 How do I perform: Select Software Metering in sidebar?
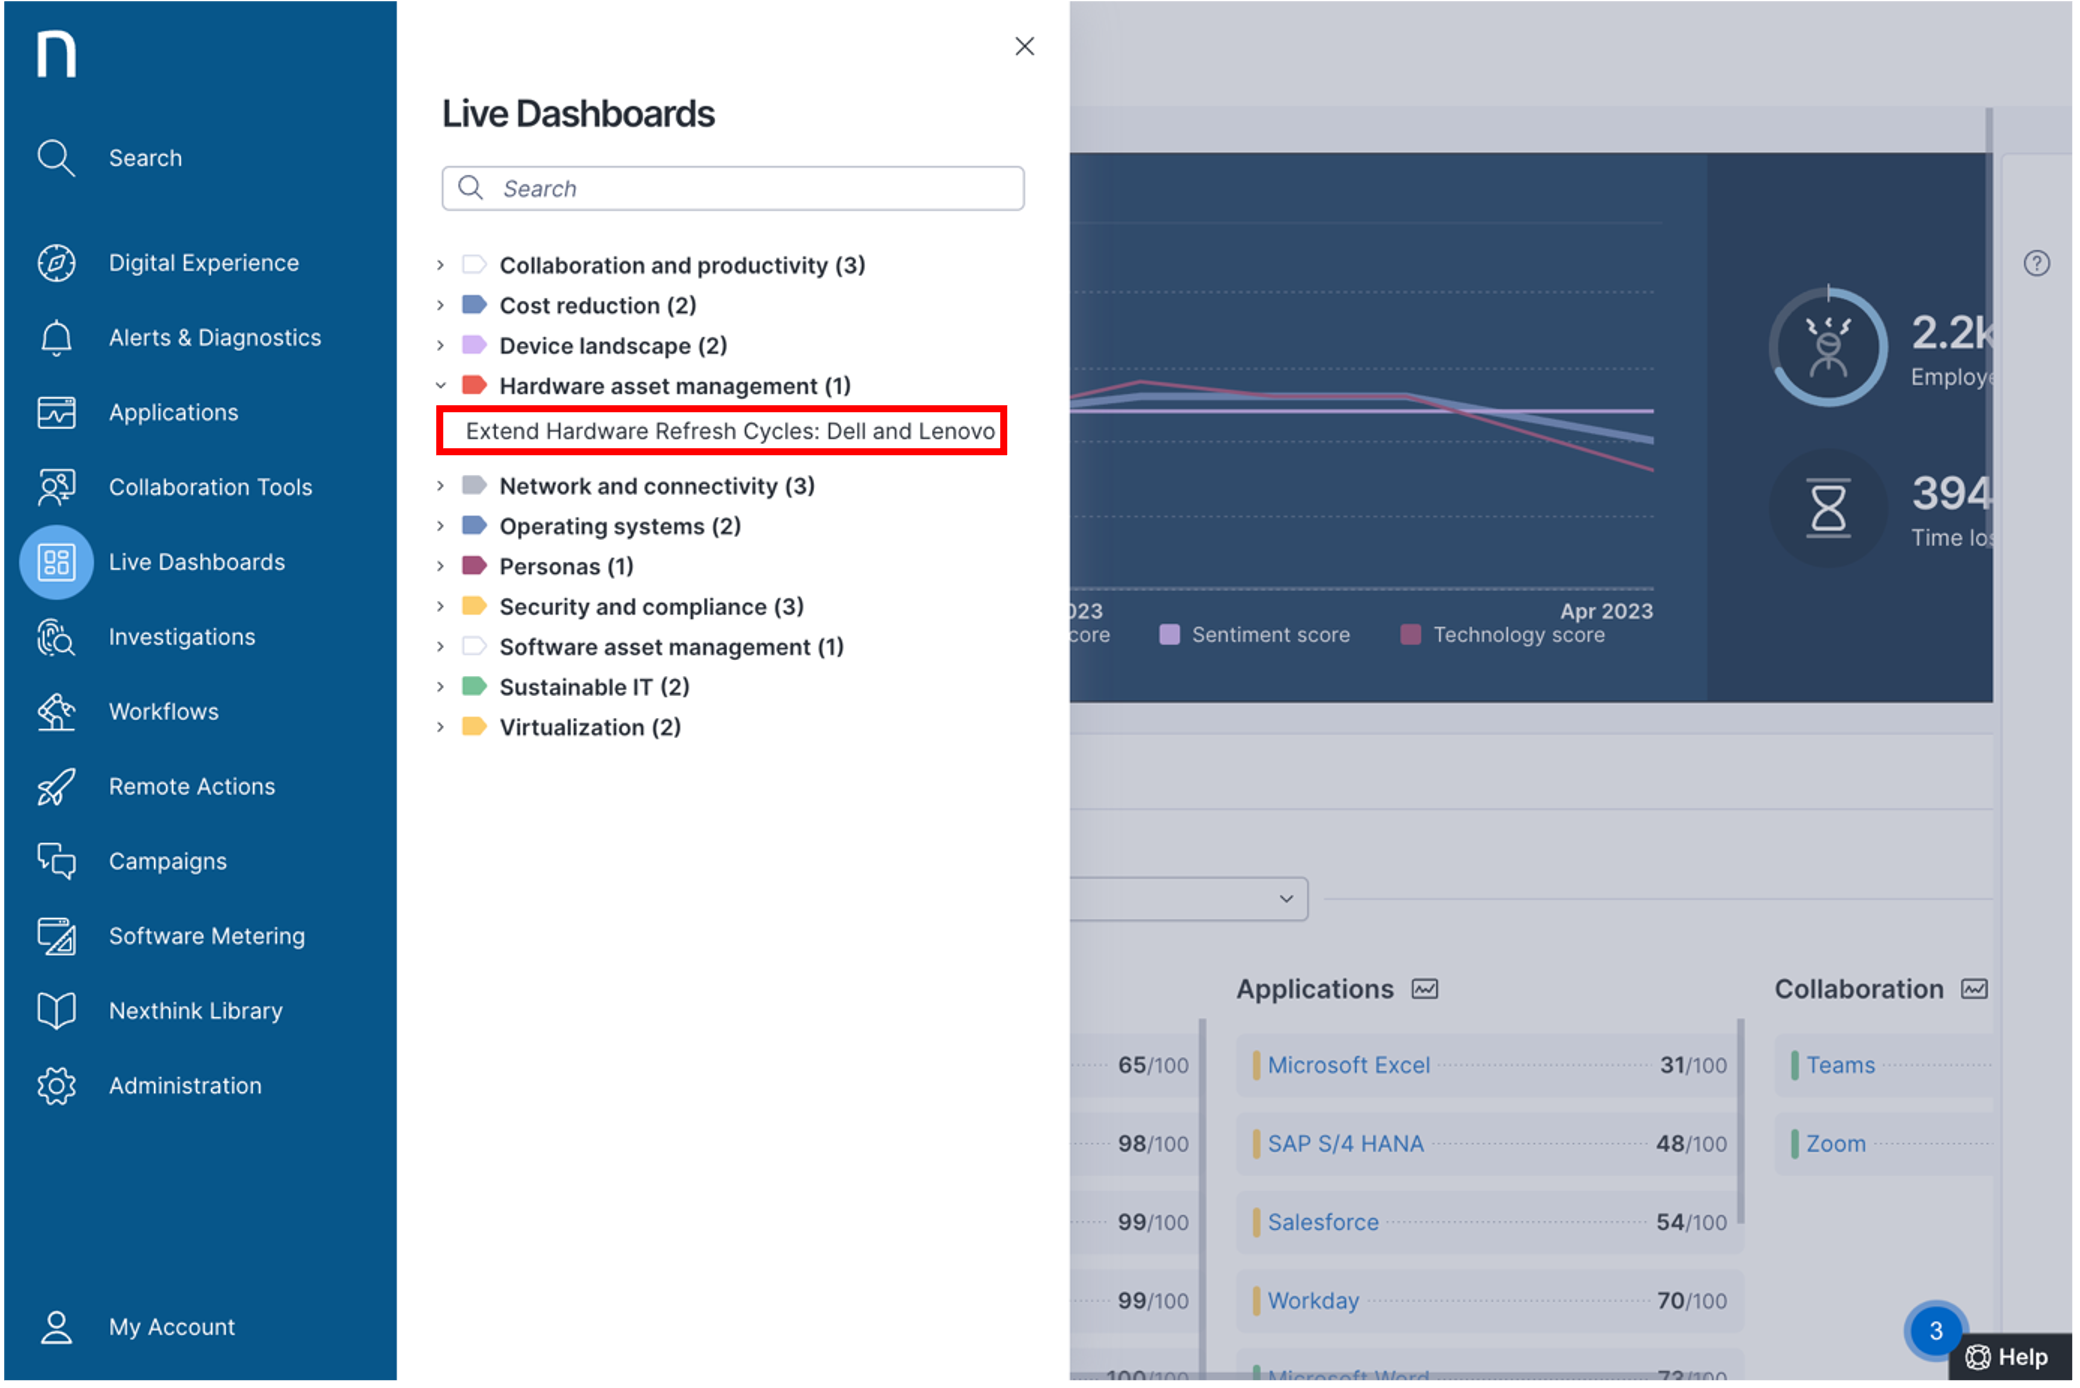[206, 936]
